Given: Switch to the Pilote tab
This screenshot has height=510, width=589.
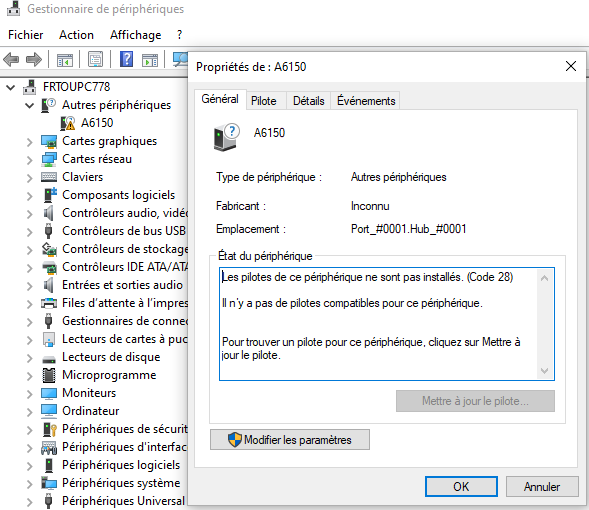Looking at the screenshot, I should coord(263,101).
